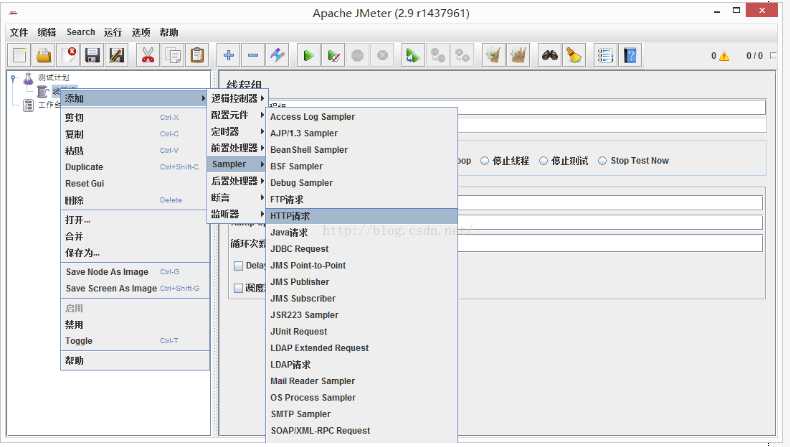
Task: Choose JDBC Request sampler
Action: 361,249
